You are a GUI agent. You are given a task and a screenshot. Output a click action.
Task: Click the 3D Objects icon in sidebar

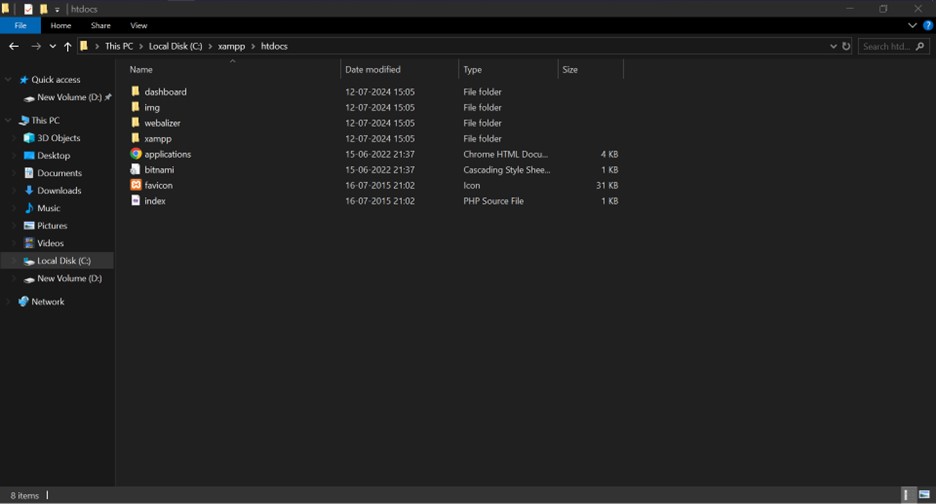[29, 138]
